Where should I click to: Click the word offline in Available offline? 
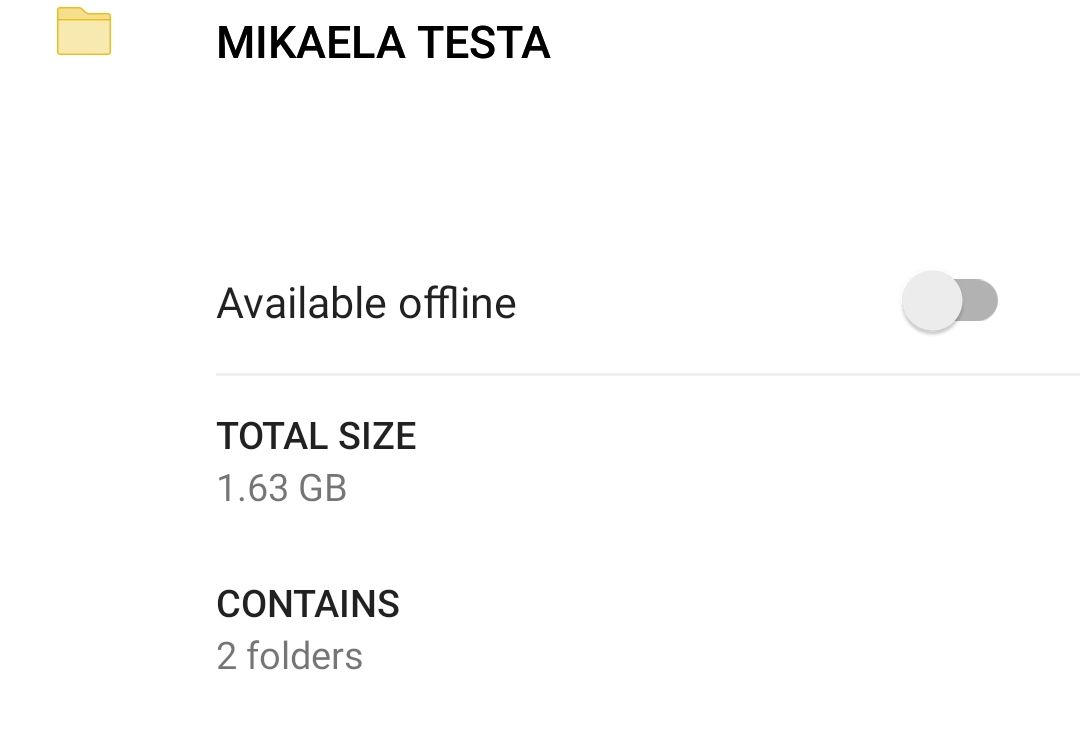coord(457,303)
